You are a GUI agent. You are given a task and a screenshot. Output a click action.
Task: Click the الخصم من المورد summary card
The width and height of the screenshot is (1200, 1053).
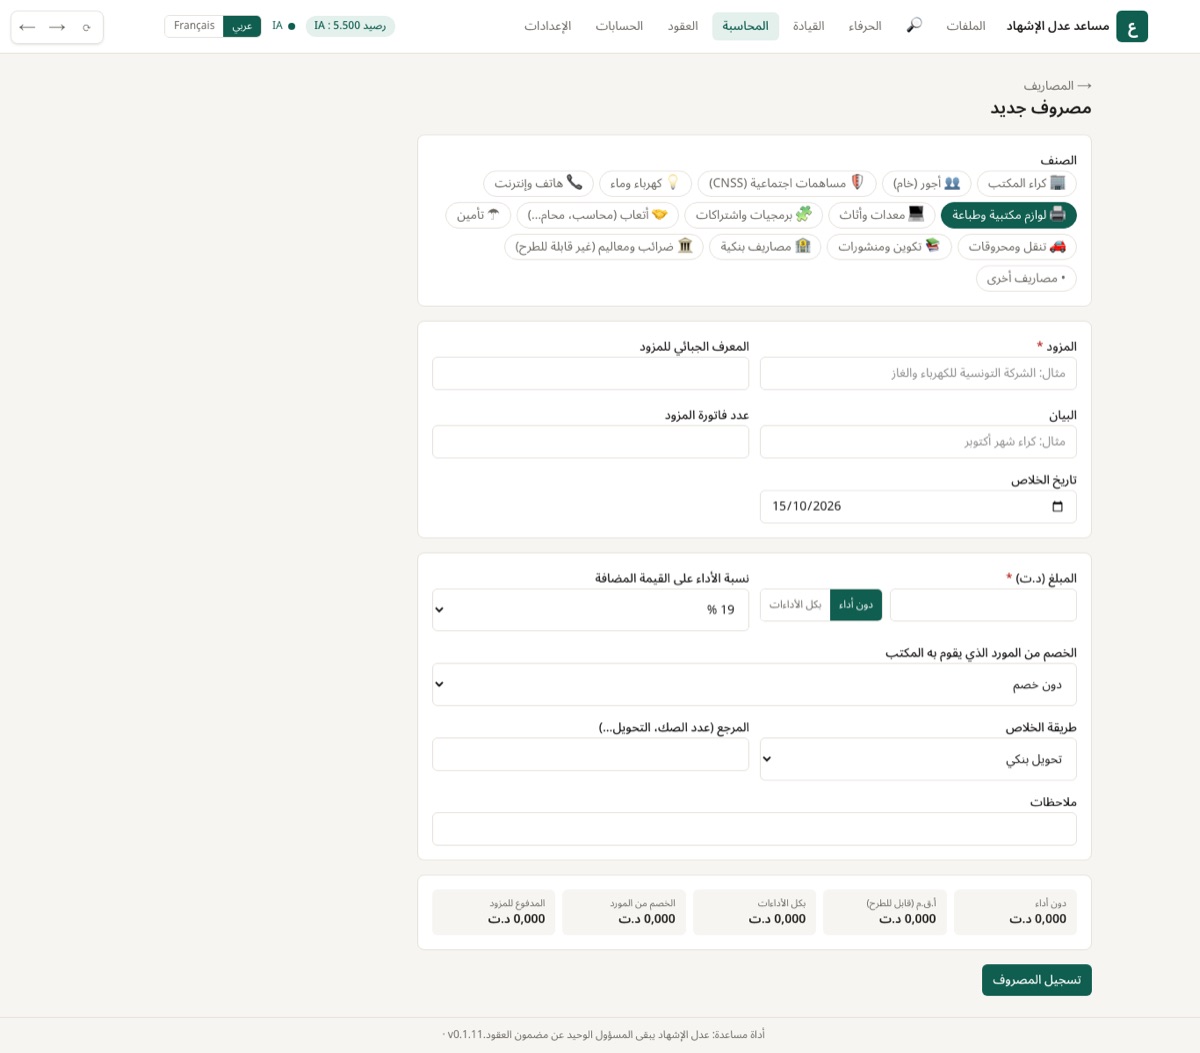624,912
